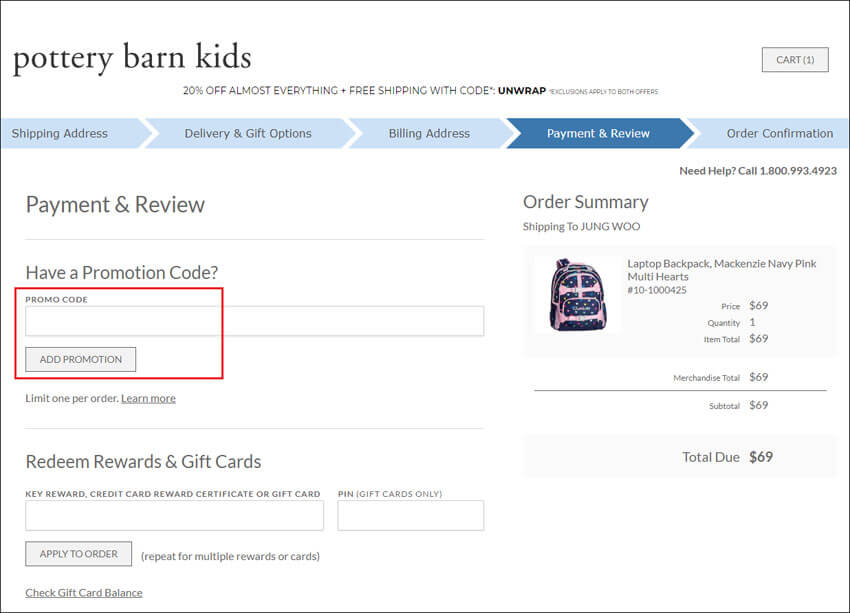Click the reward certificate or gift card field
This screenshot has height=613, width=850.
tap(174, 516)
